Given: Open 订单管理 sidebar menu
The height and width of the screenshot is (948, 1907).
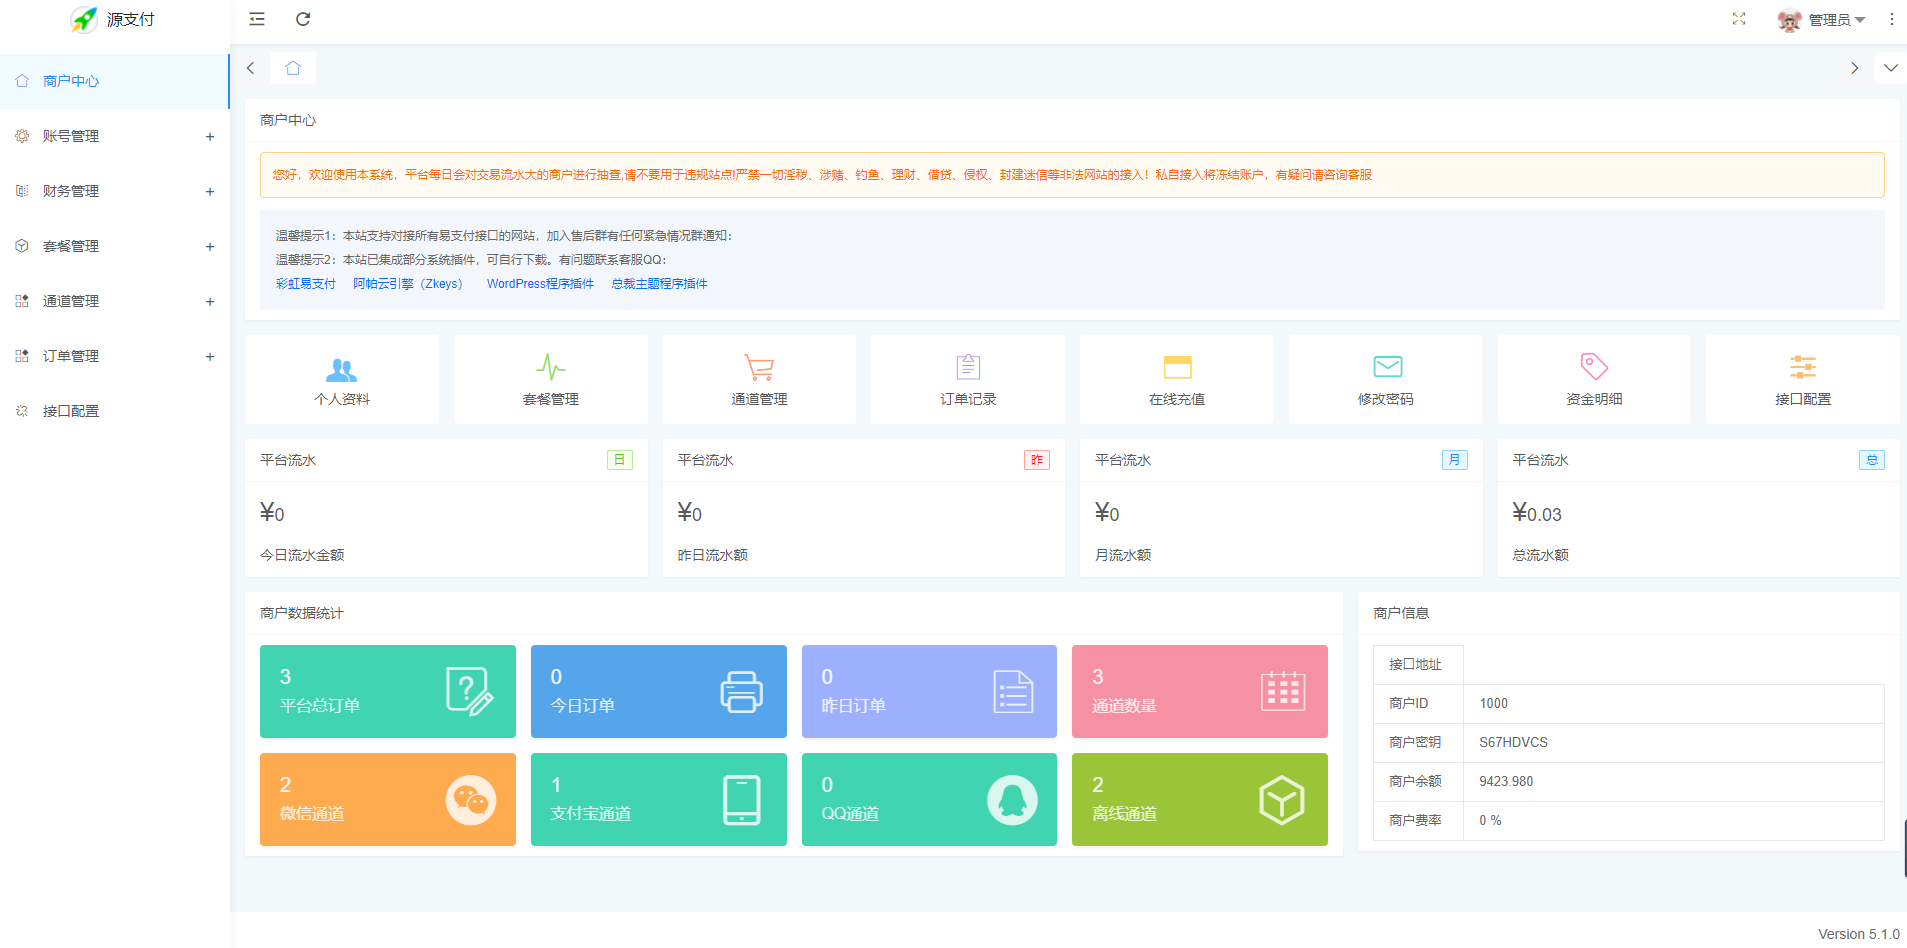Looking at the screenshot, I should point(115,356).
